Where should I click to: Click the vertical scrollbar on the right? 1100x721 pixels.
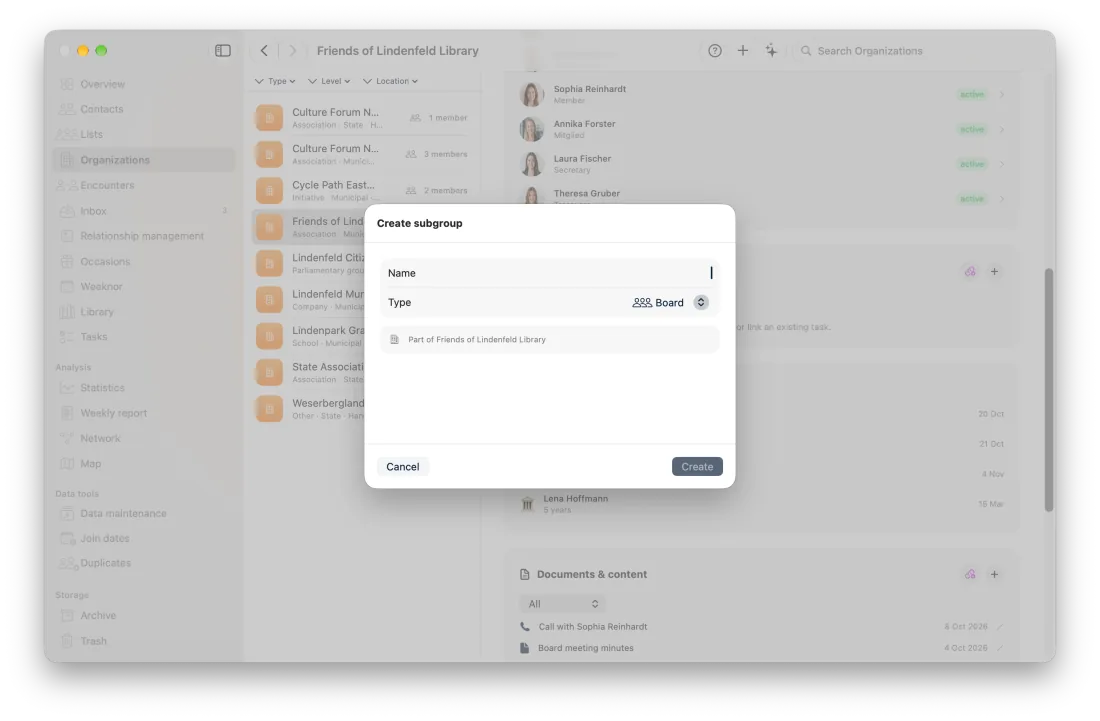point(1049,389)
